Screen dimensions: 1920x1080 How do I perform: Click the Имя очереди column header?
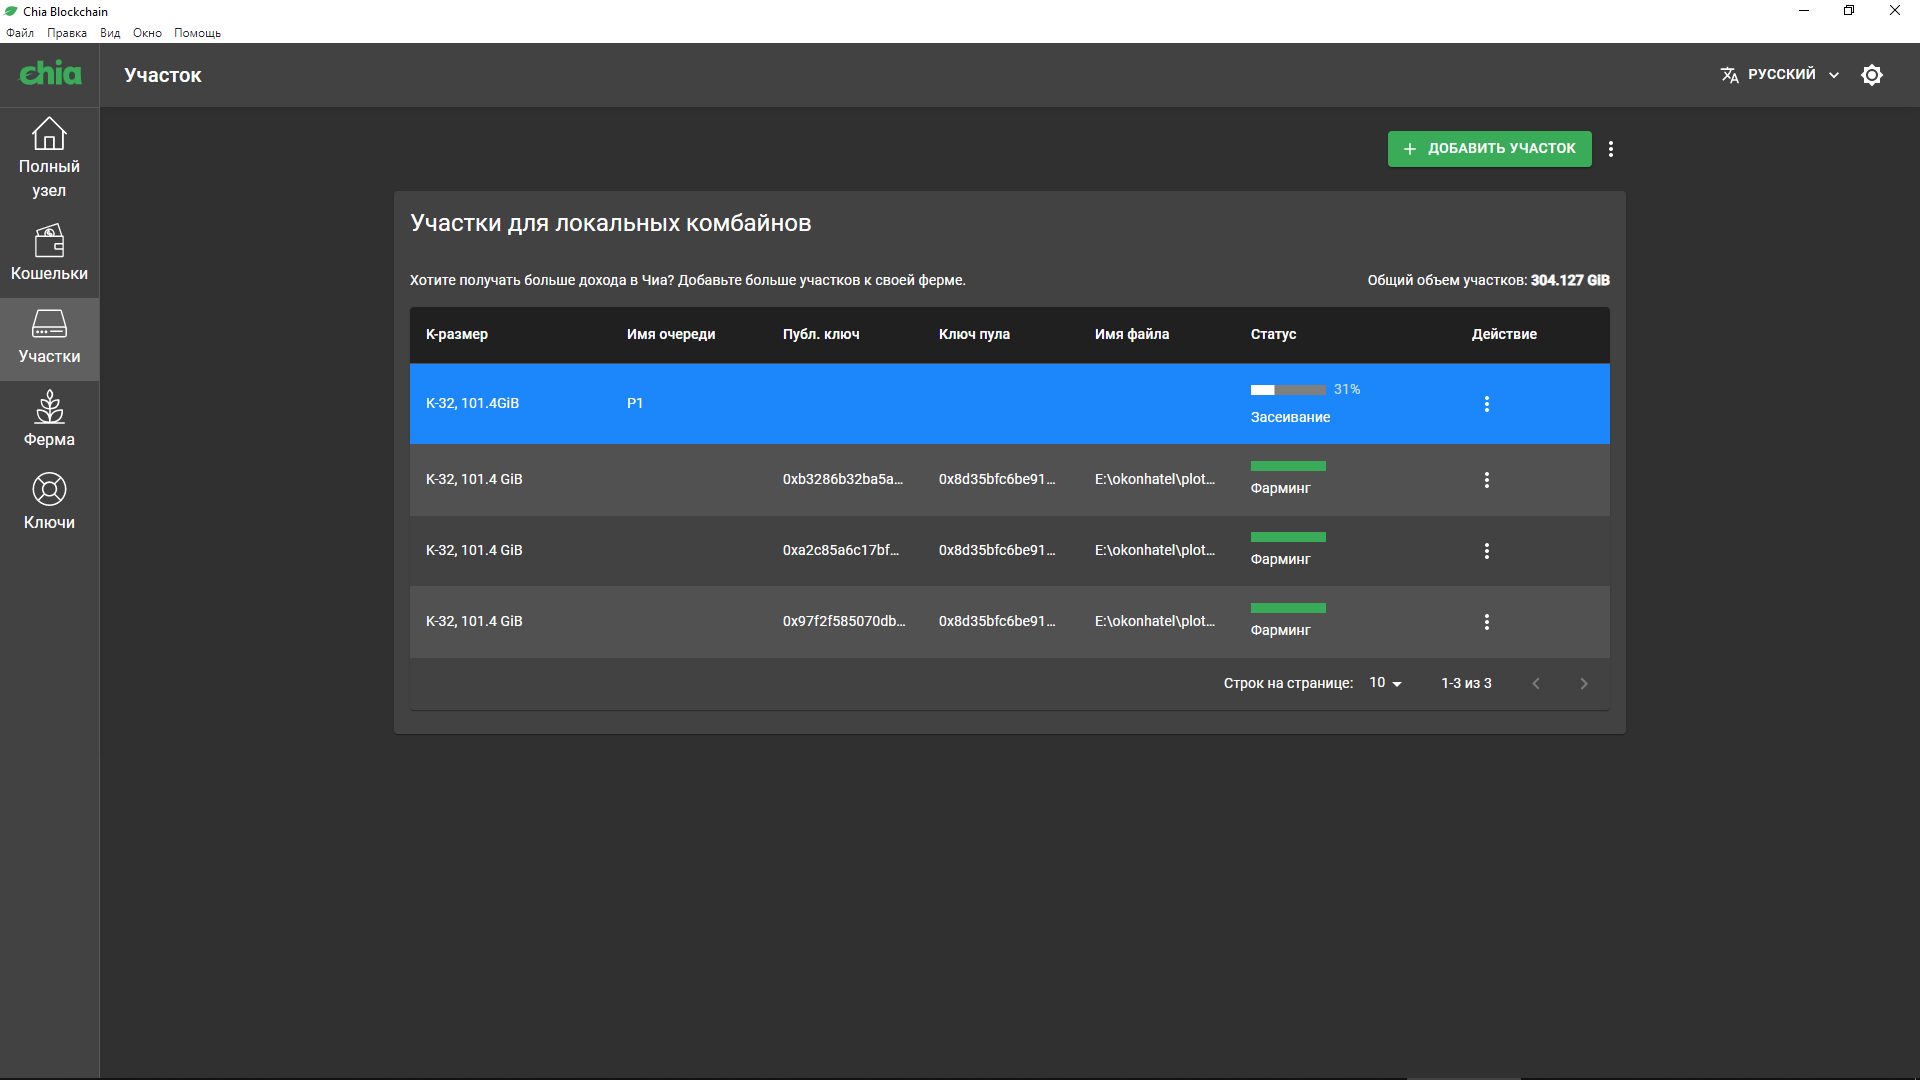pos(671,335)
